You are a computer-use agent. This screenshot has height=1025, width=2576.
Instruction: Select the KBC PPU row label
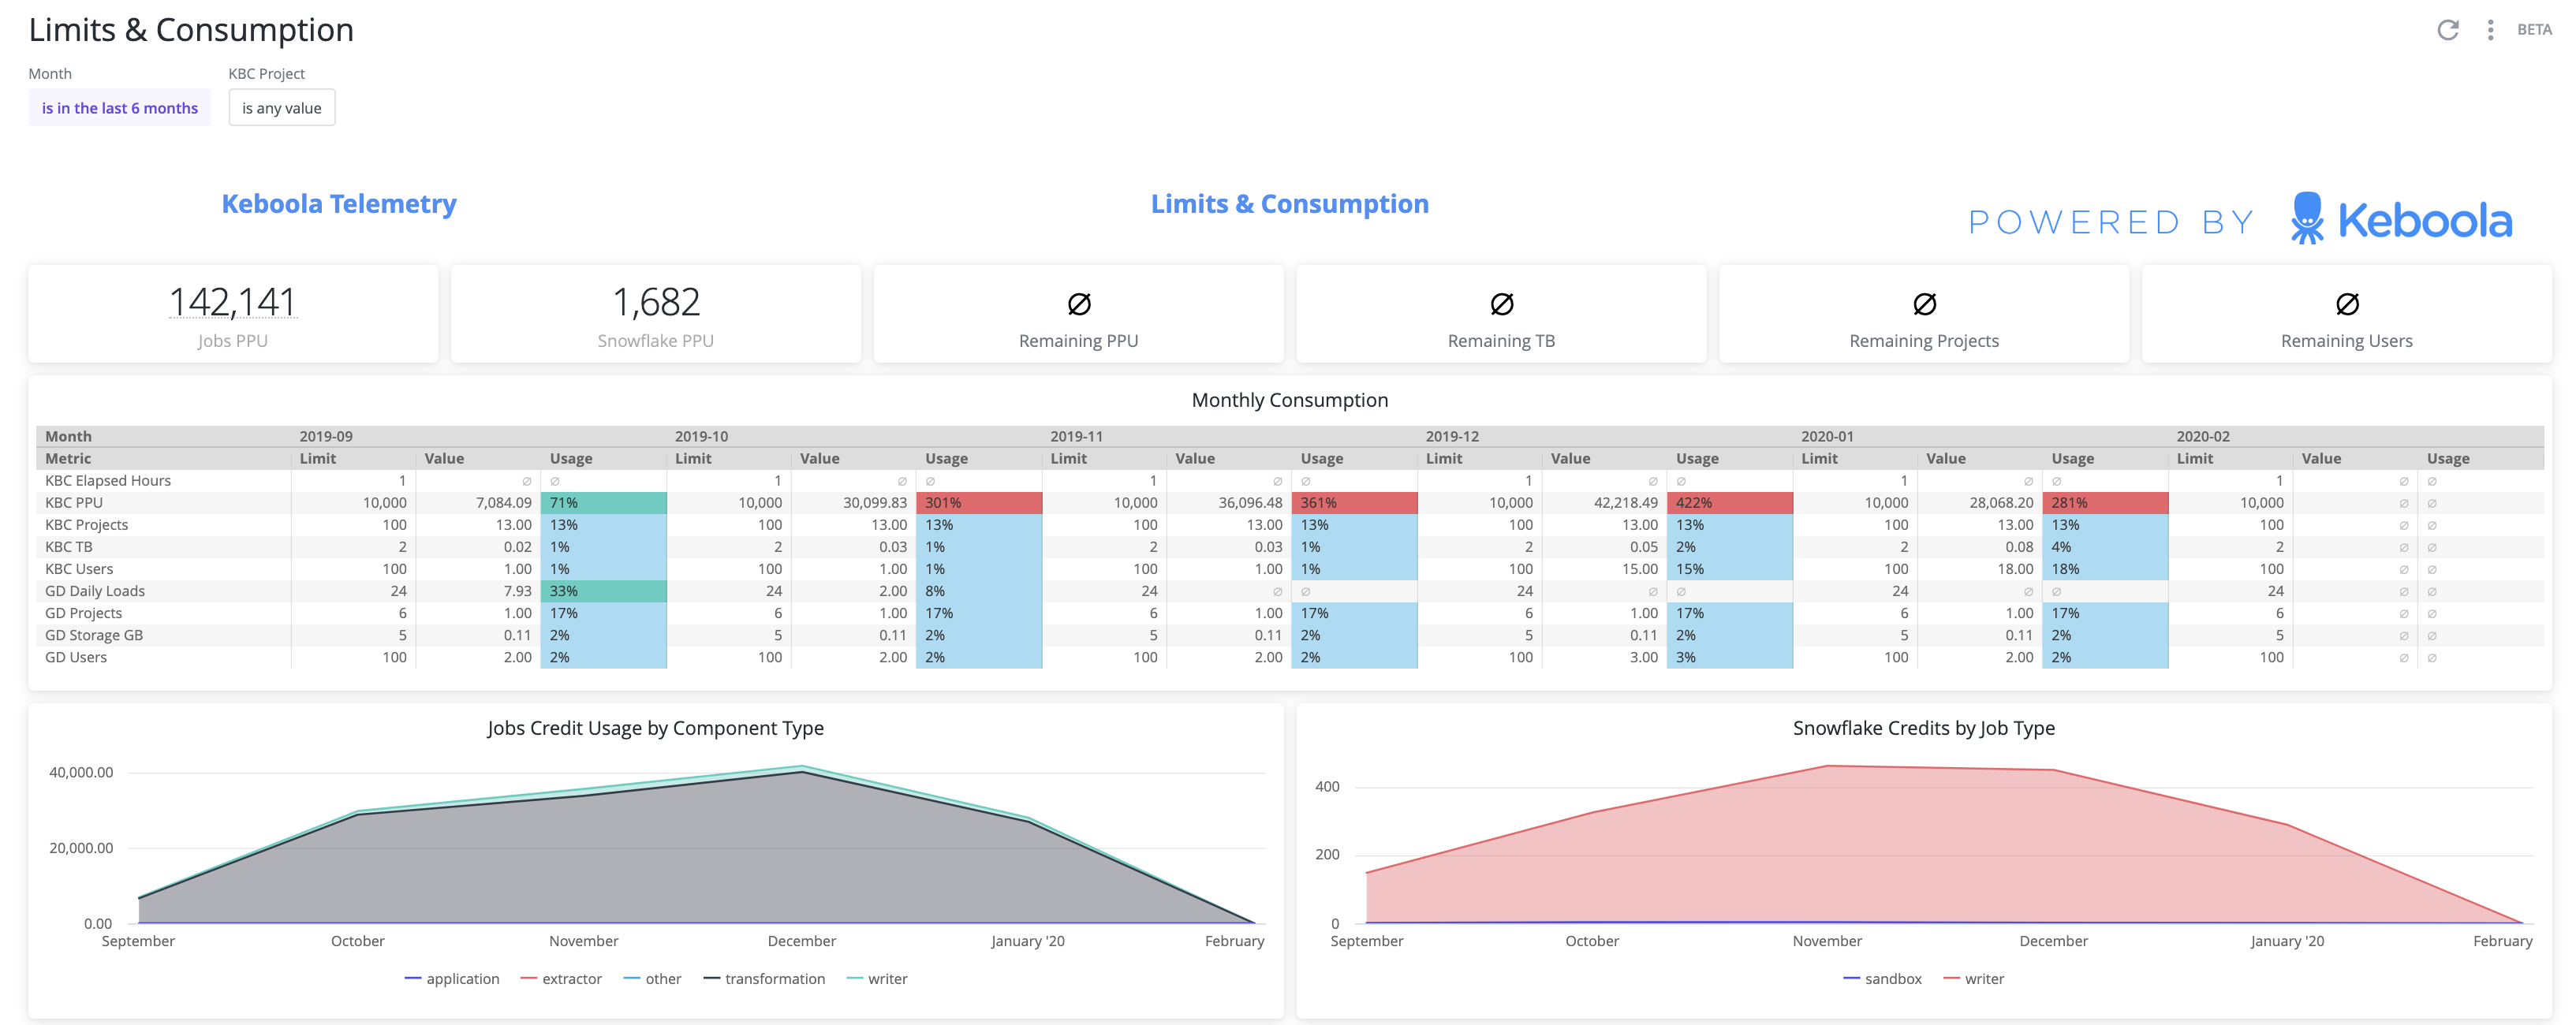(74, 503)
